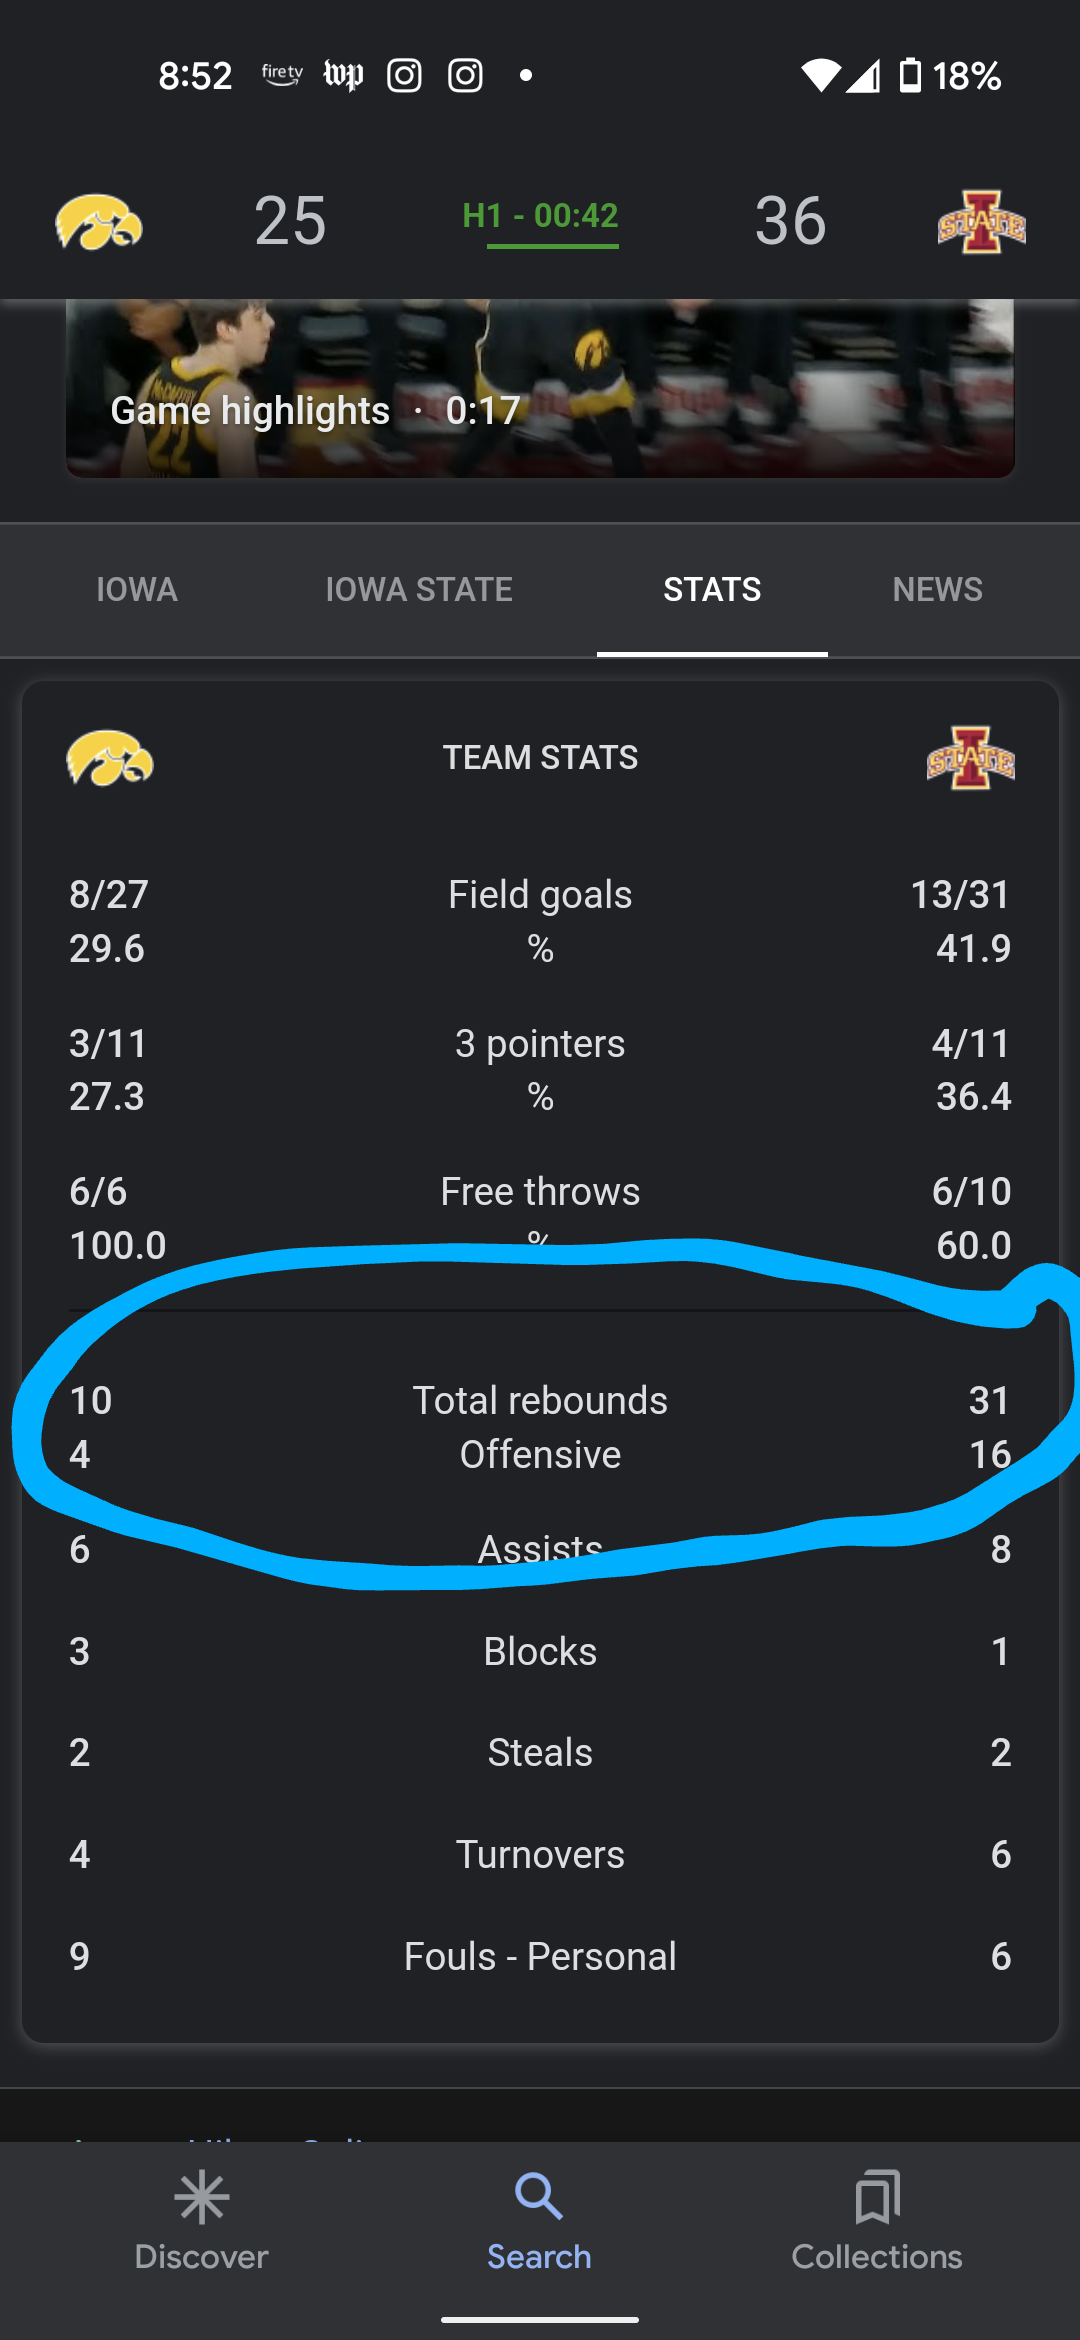Play the Game highlights video
The image size is (1080, 2340).
click(540, 390)
